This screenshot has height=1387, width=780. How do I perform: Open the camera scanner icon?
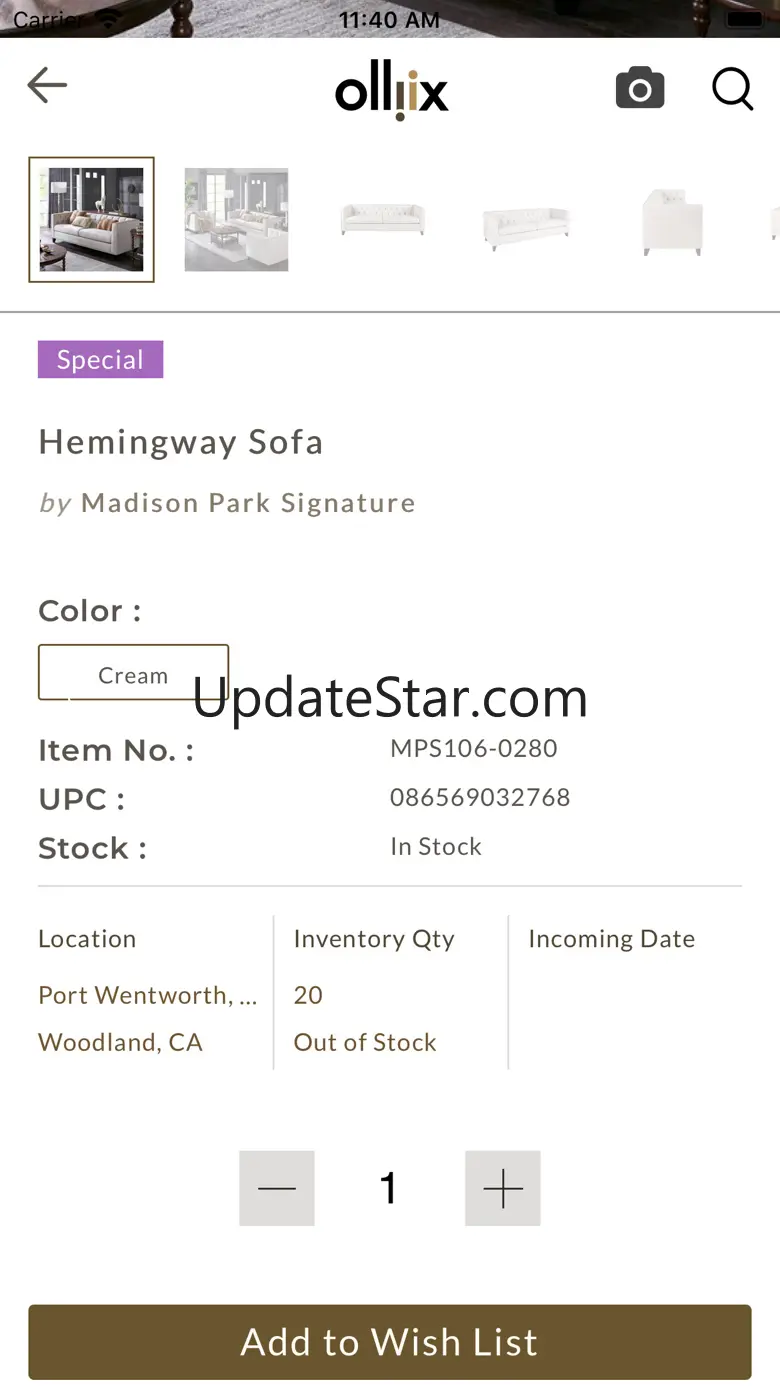tap(640, 88)
